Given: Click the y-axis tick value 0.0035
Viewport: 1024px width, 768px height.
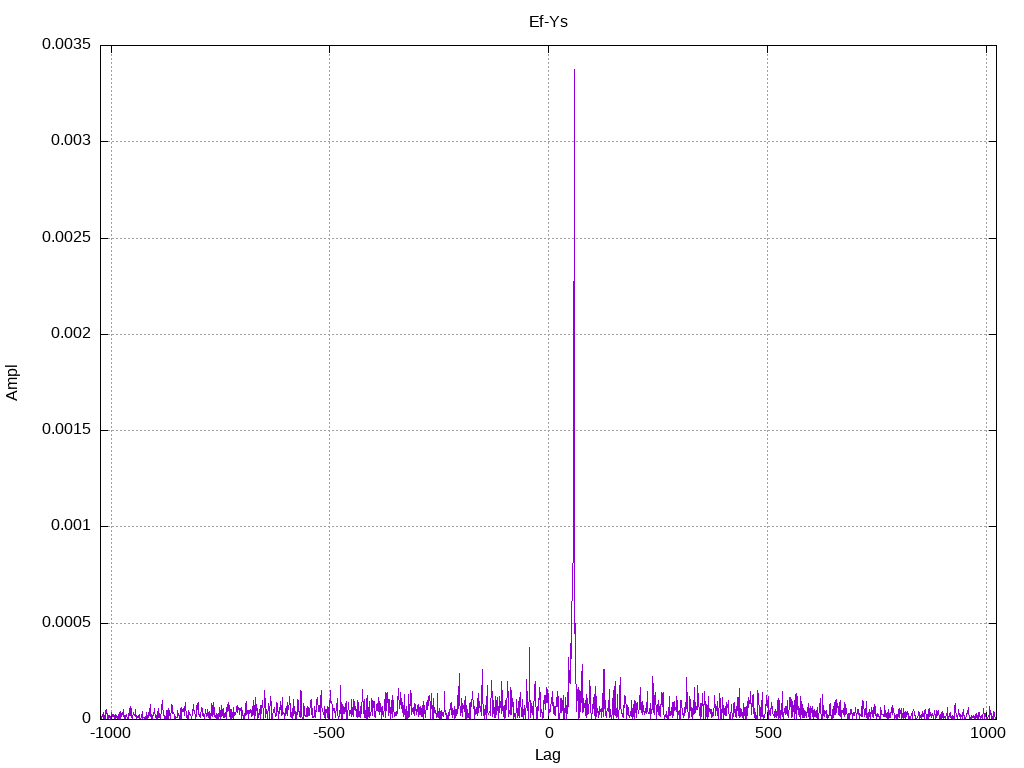Looking at the screenshot, I should [67, 44].
